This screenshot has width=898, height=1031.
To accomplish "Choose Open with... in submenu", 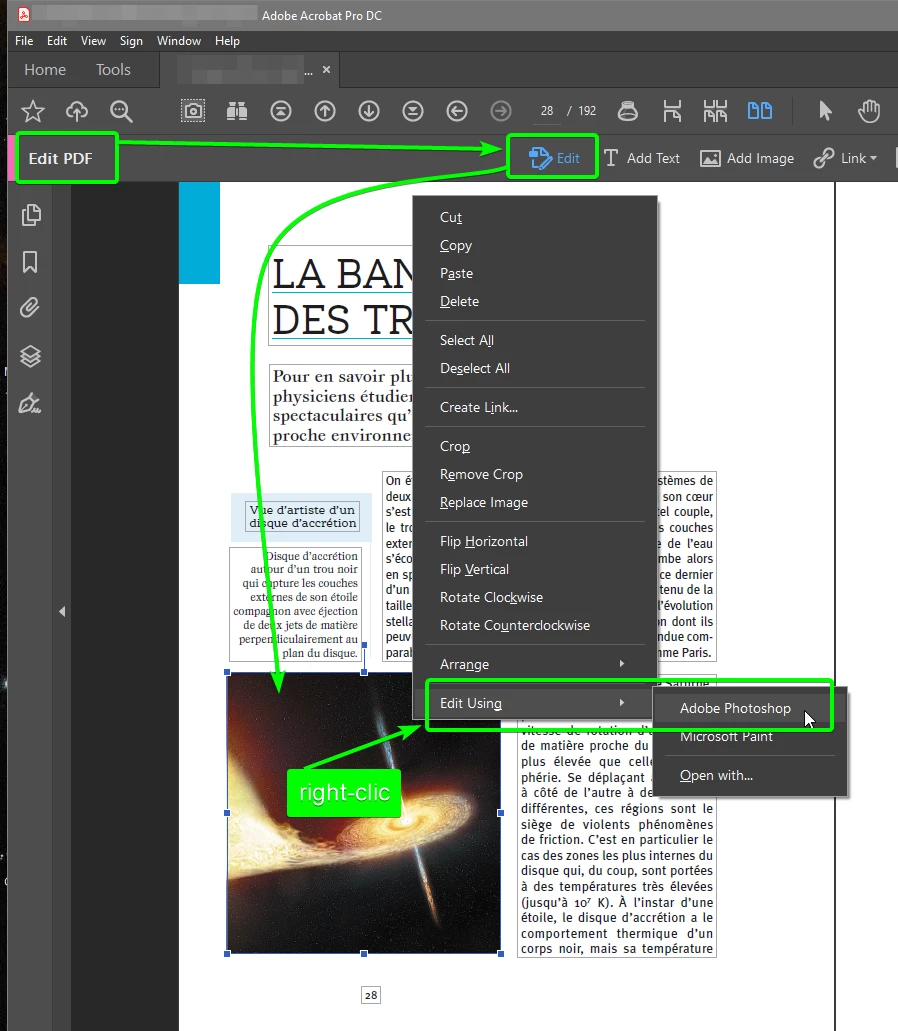I will click(749, 775).
